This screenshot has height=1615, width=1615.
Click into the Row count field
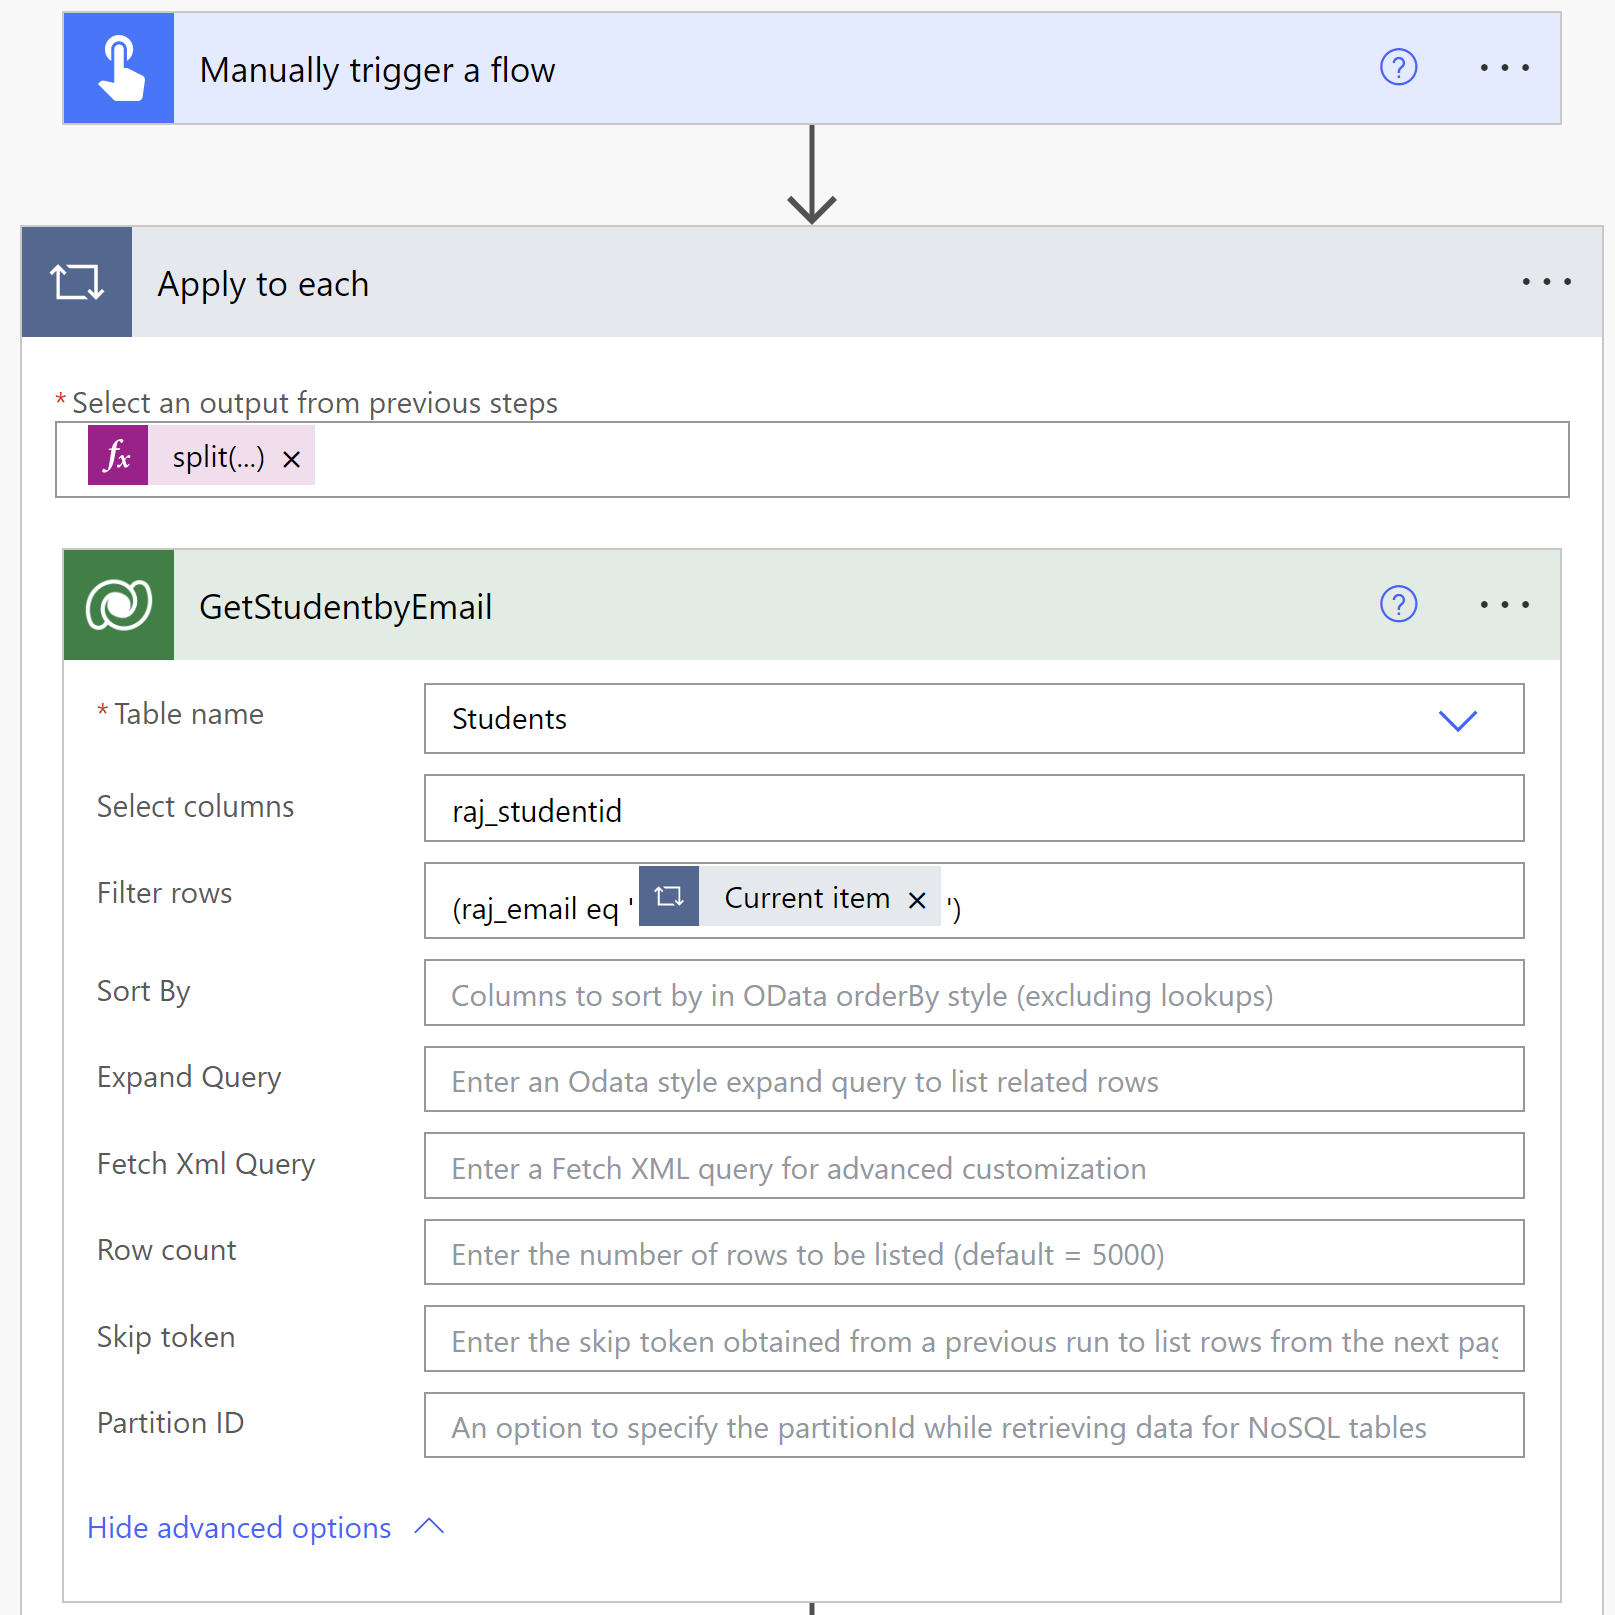click(972, 1253)
